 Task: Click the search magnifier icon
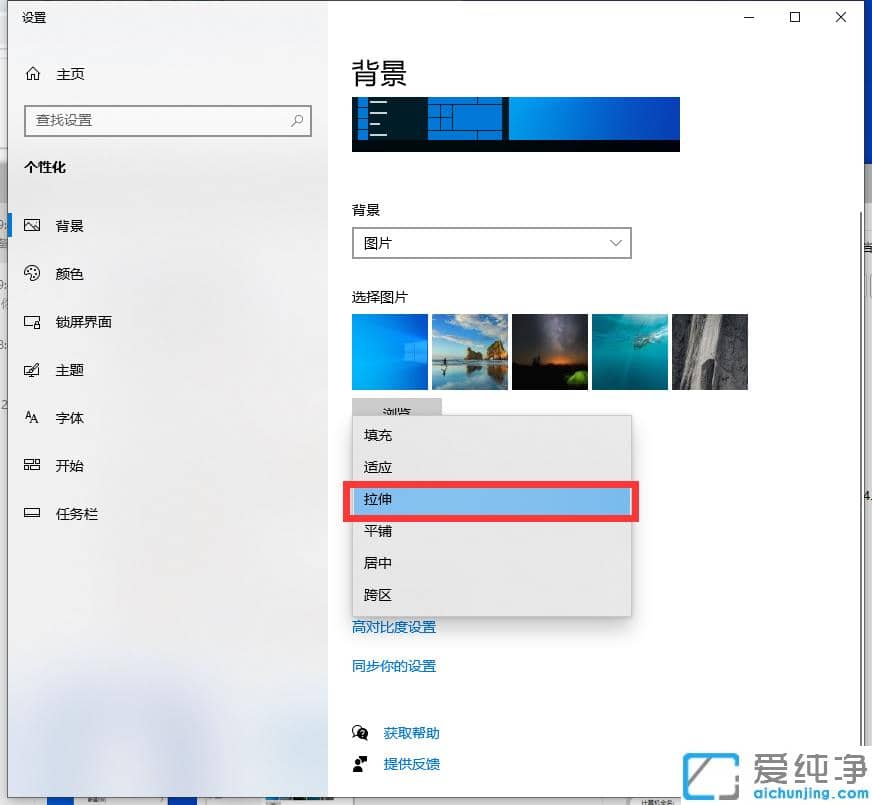point(296,120)
